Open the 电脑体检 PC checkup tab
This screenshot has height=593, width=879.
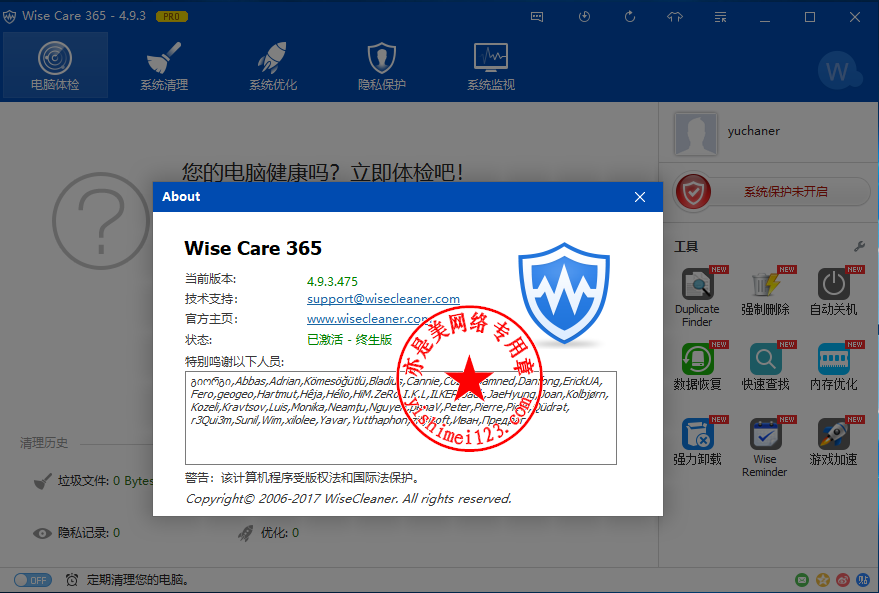[55, 66]
